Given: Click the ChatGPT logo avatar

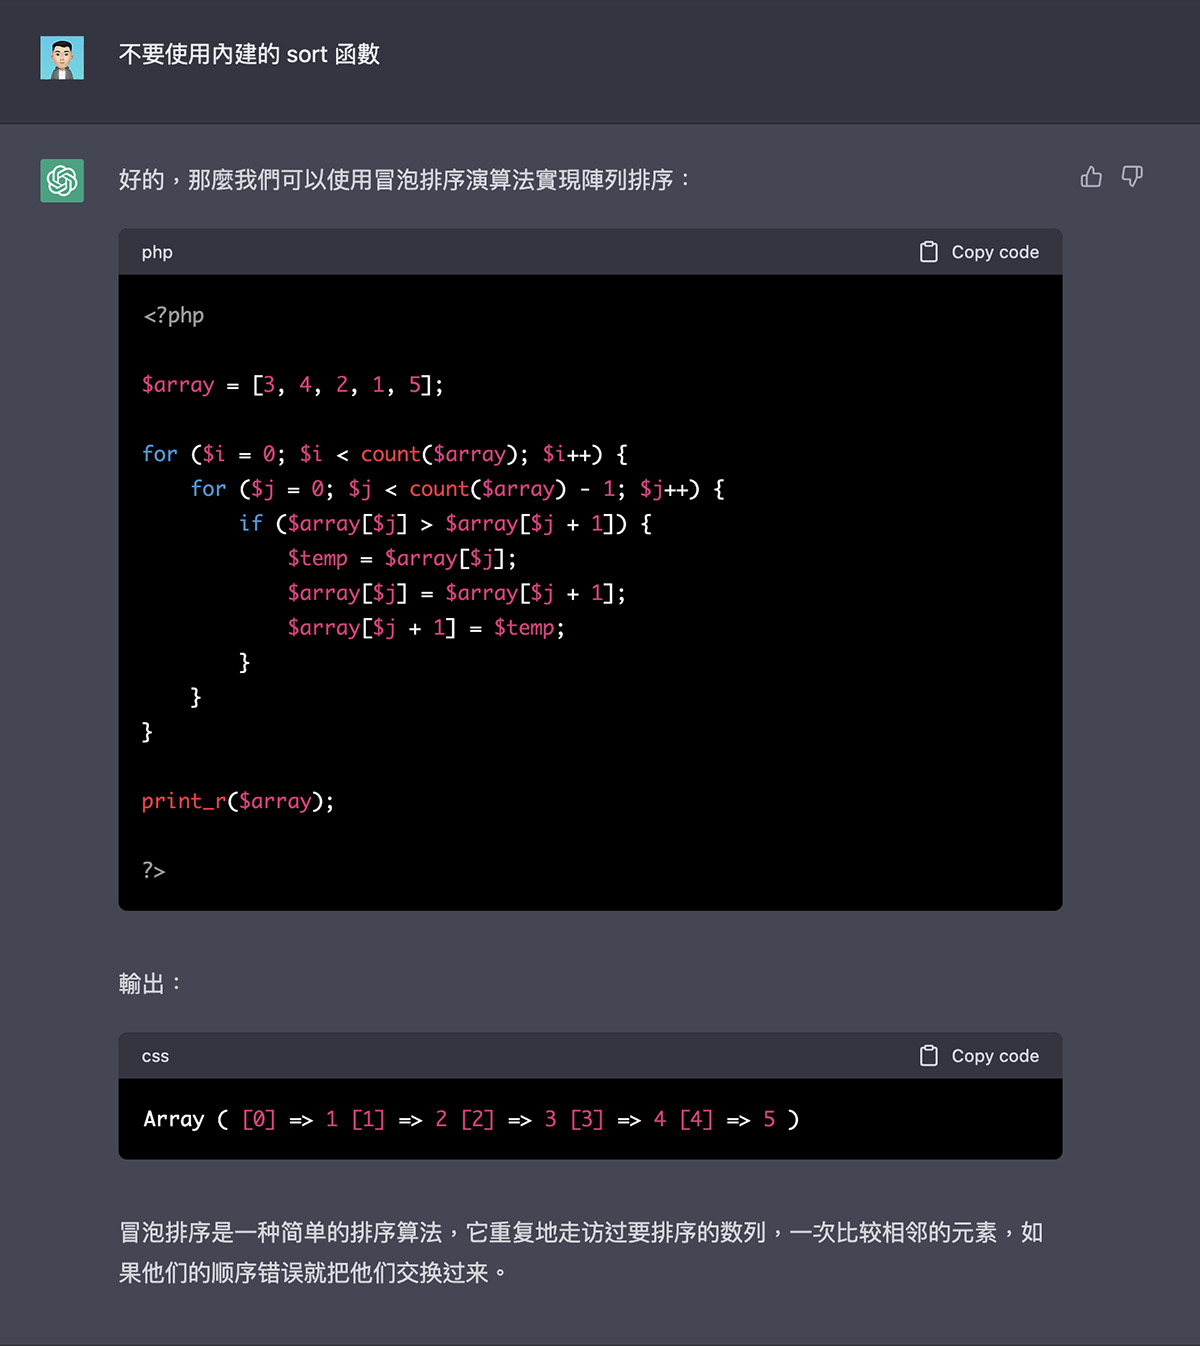Looking at the screenshot, I should click(x=62, y=181).
